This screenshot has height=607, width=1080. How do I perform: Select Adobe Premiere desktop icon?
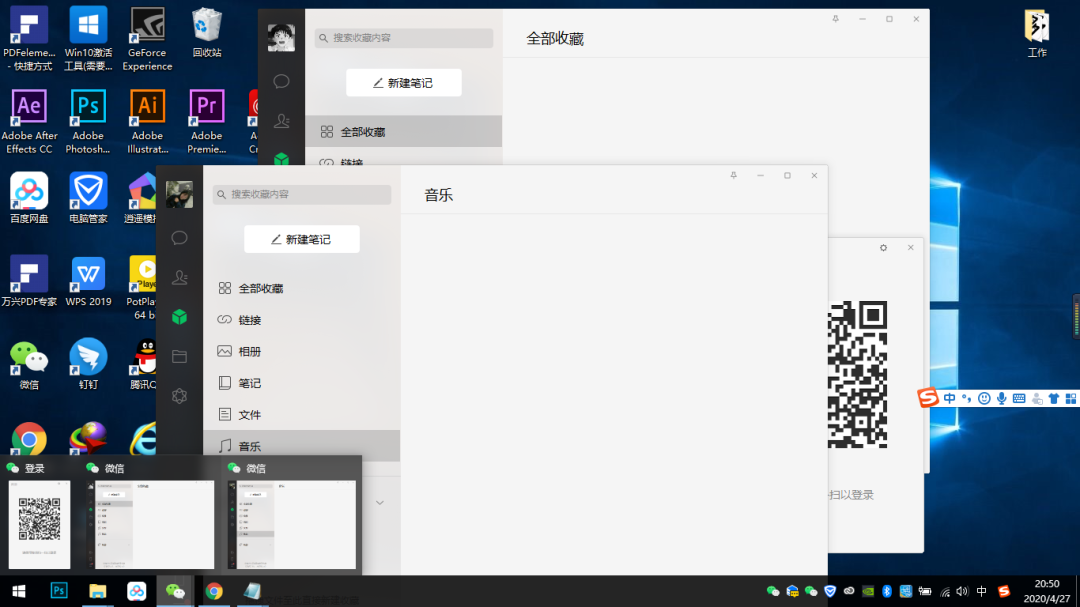pos(207,122)
